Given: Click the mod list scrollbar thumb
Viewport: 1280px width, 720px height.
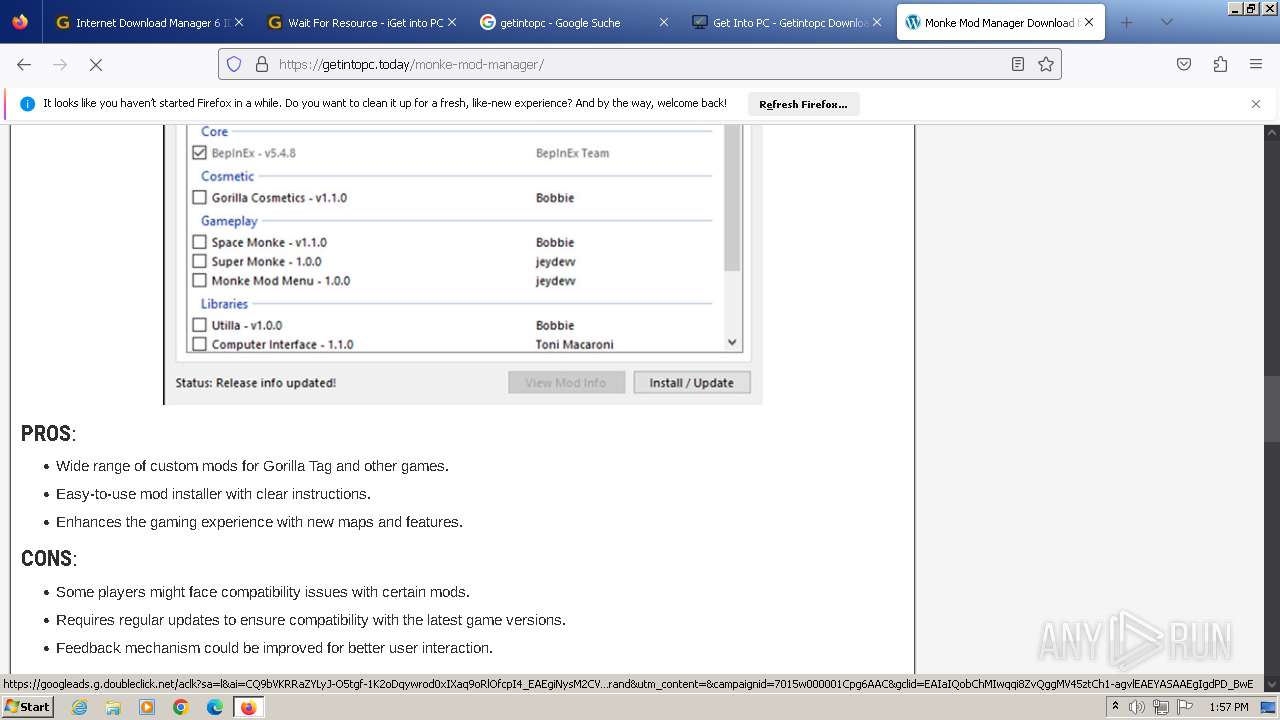Looking at the screenshot, I should point(732,198).
